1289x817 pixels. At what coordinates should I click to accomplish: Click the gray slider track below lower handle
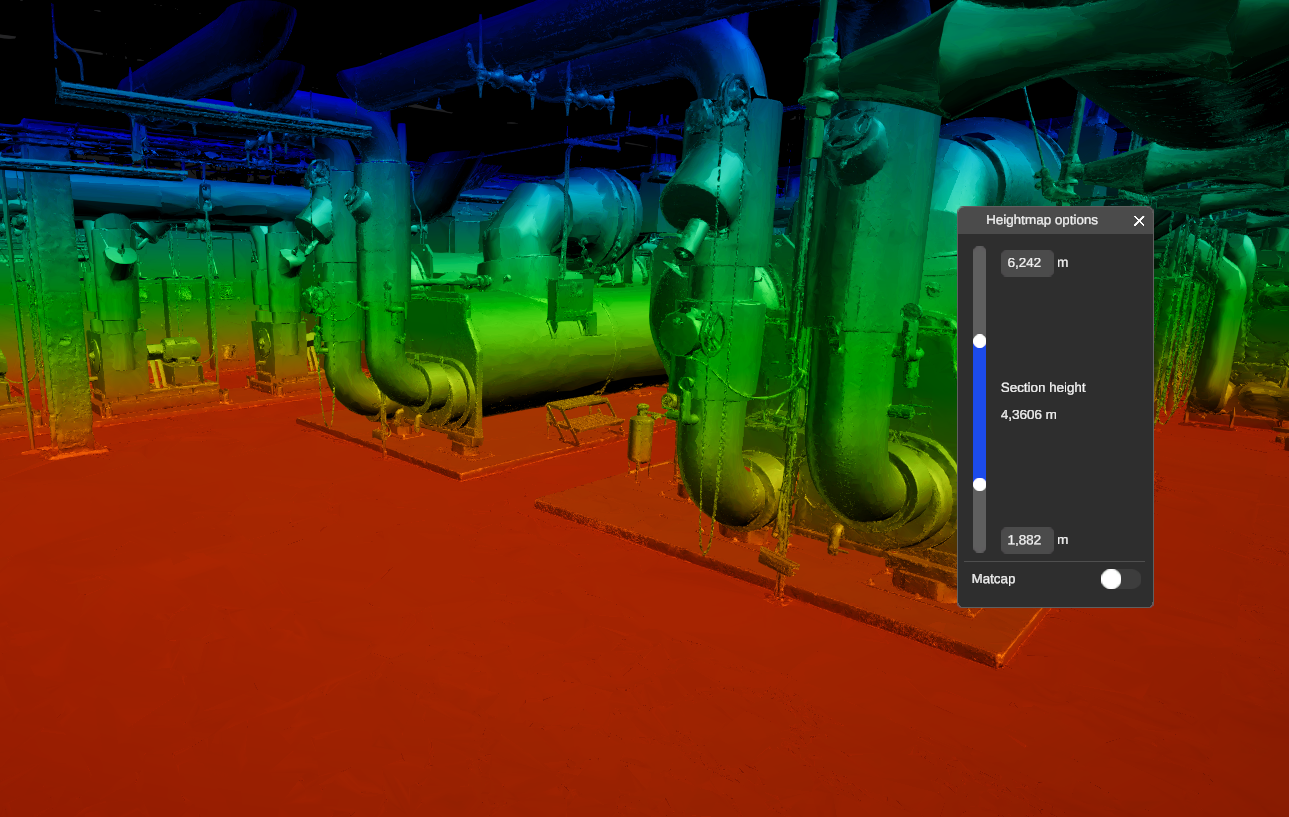pyautogui.click(x=980, y=522)
